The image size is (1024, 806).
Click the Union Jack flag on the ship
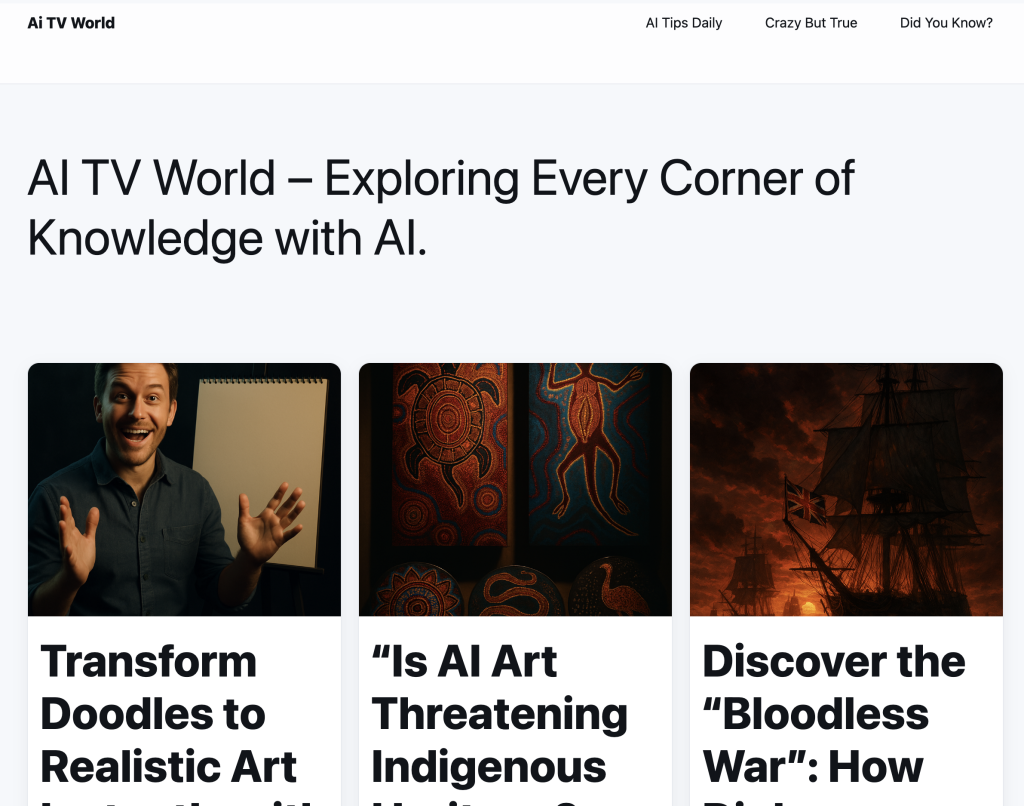(805, 502)
